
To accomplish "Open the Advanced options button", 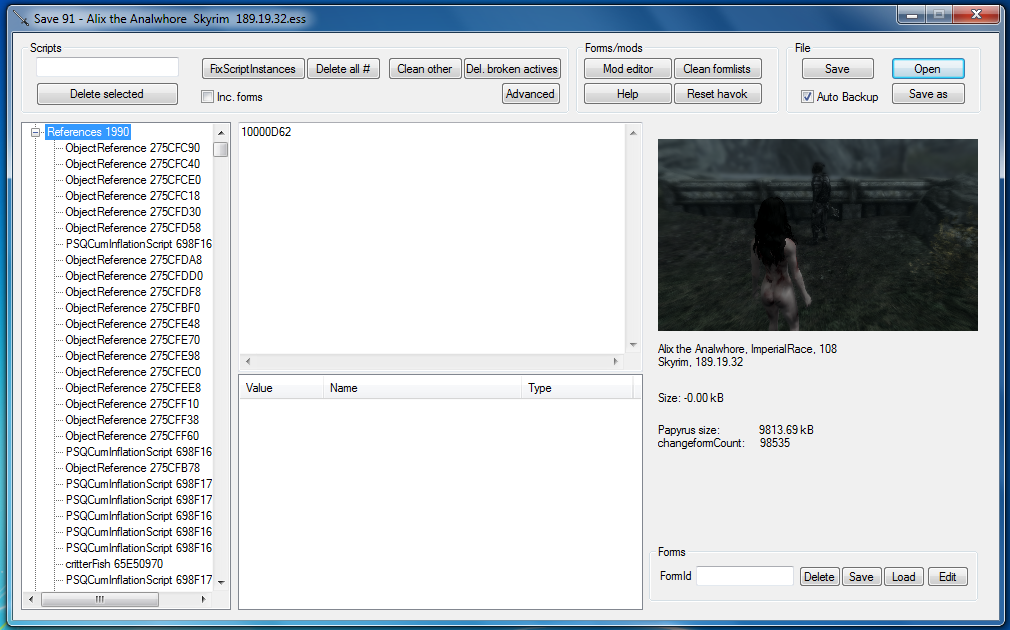I will click(x=530, y=94).
